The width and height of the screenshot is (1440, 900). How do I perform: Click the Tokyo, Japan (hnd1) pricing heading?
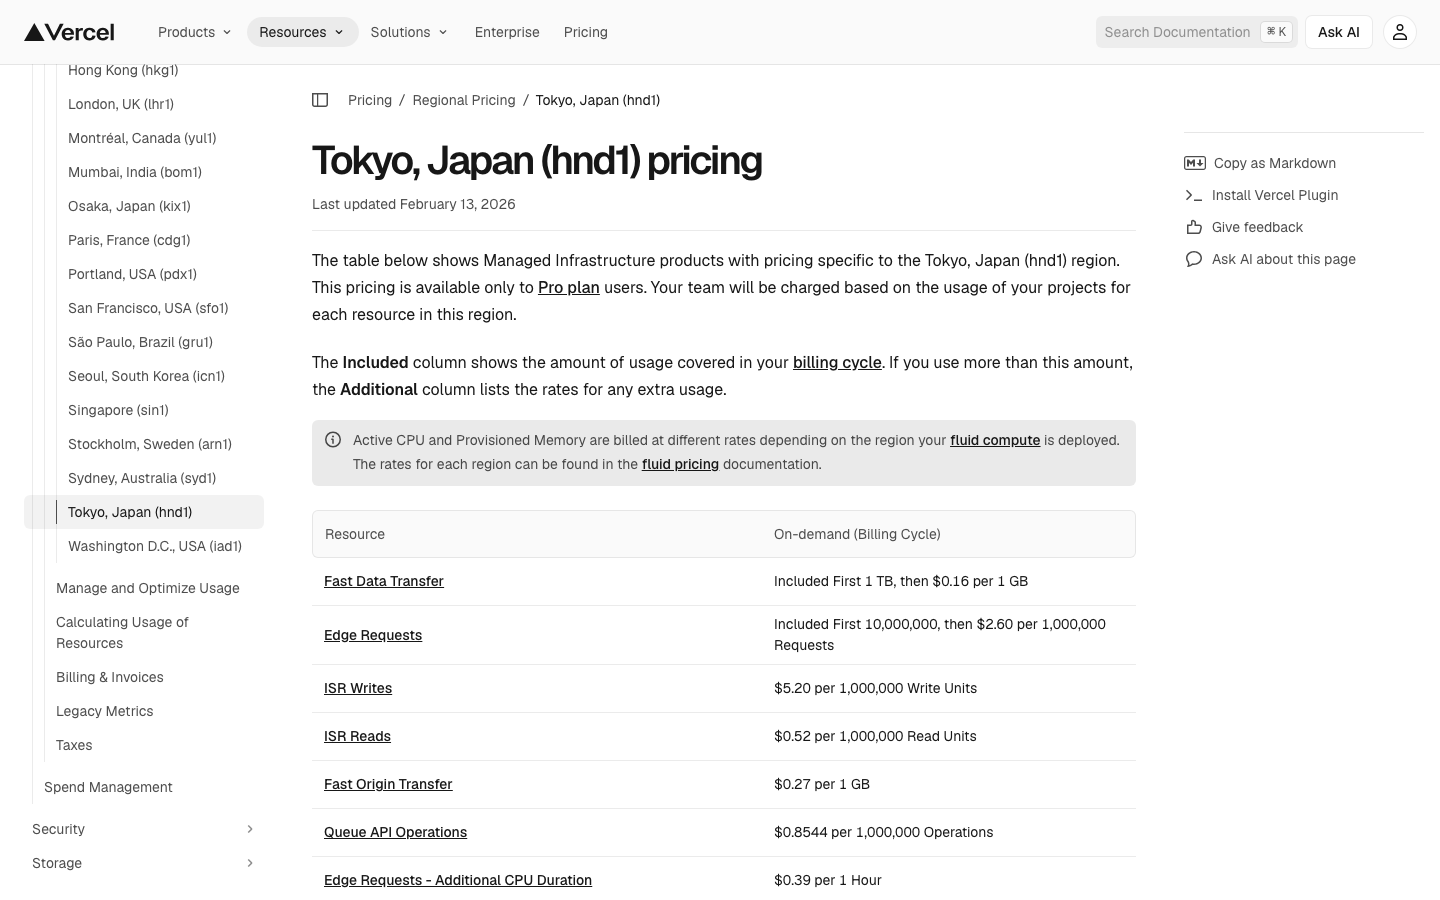point(537,160)
